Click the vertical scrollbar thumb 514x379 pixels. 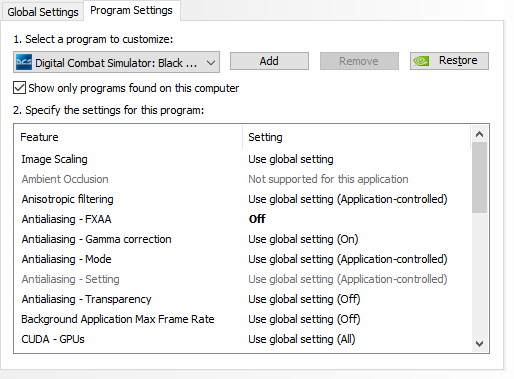pyautogui.click(x=479, y=178)
